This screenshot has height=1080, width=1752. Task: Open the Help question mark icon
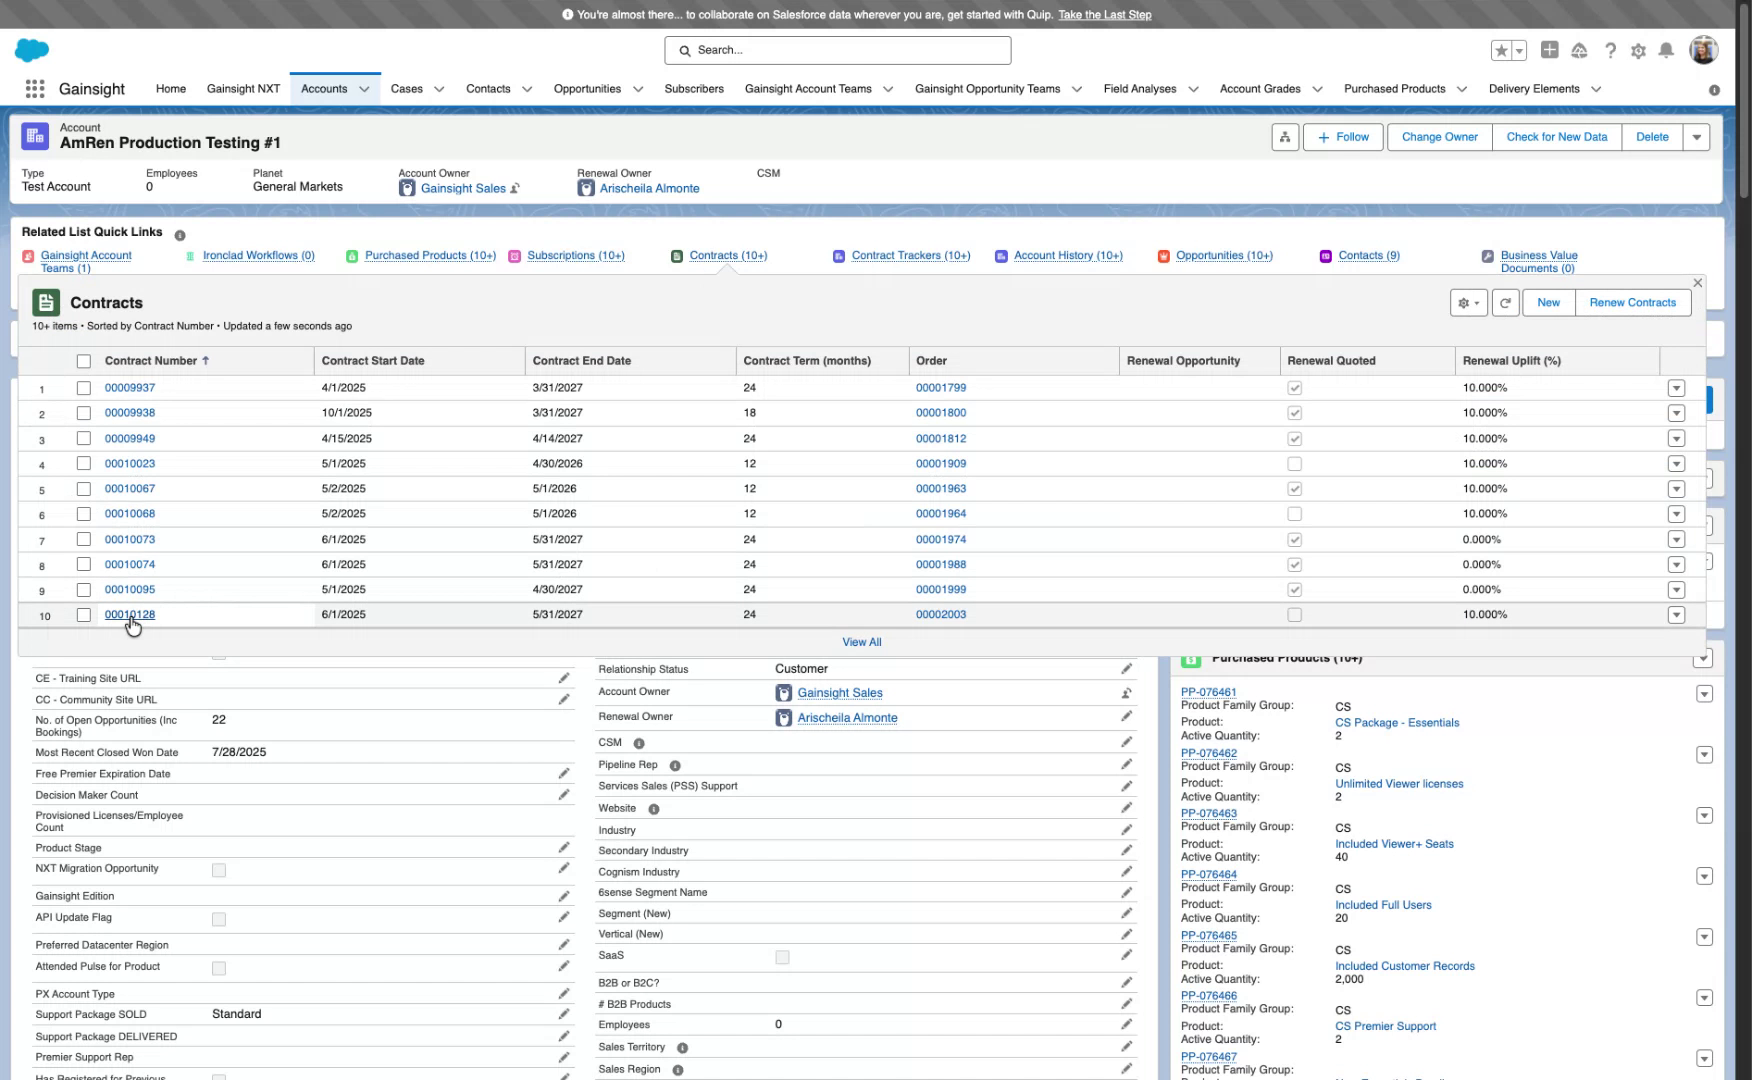coord(1610,50)
